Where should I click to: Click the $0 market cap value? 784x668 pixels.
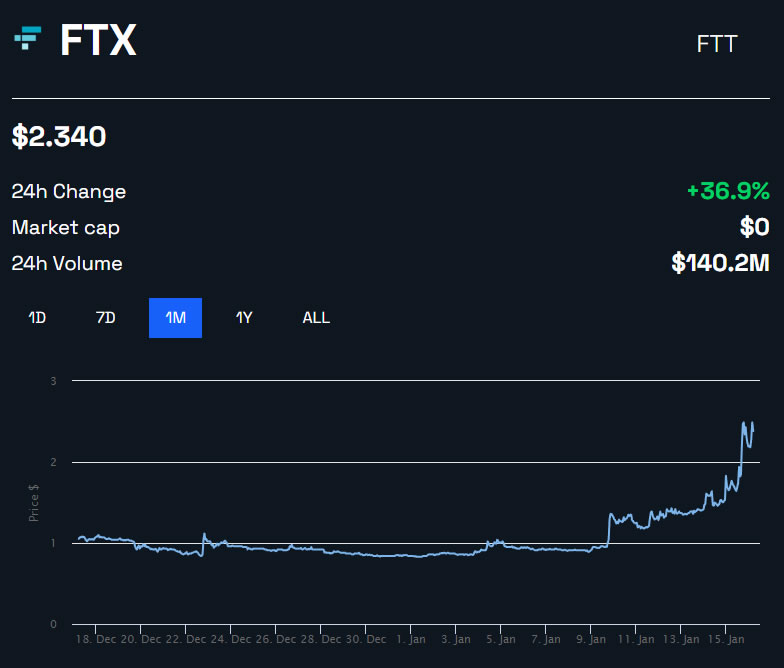click(x=754, y=227)
